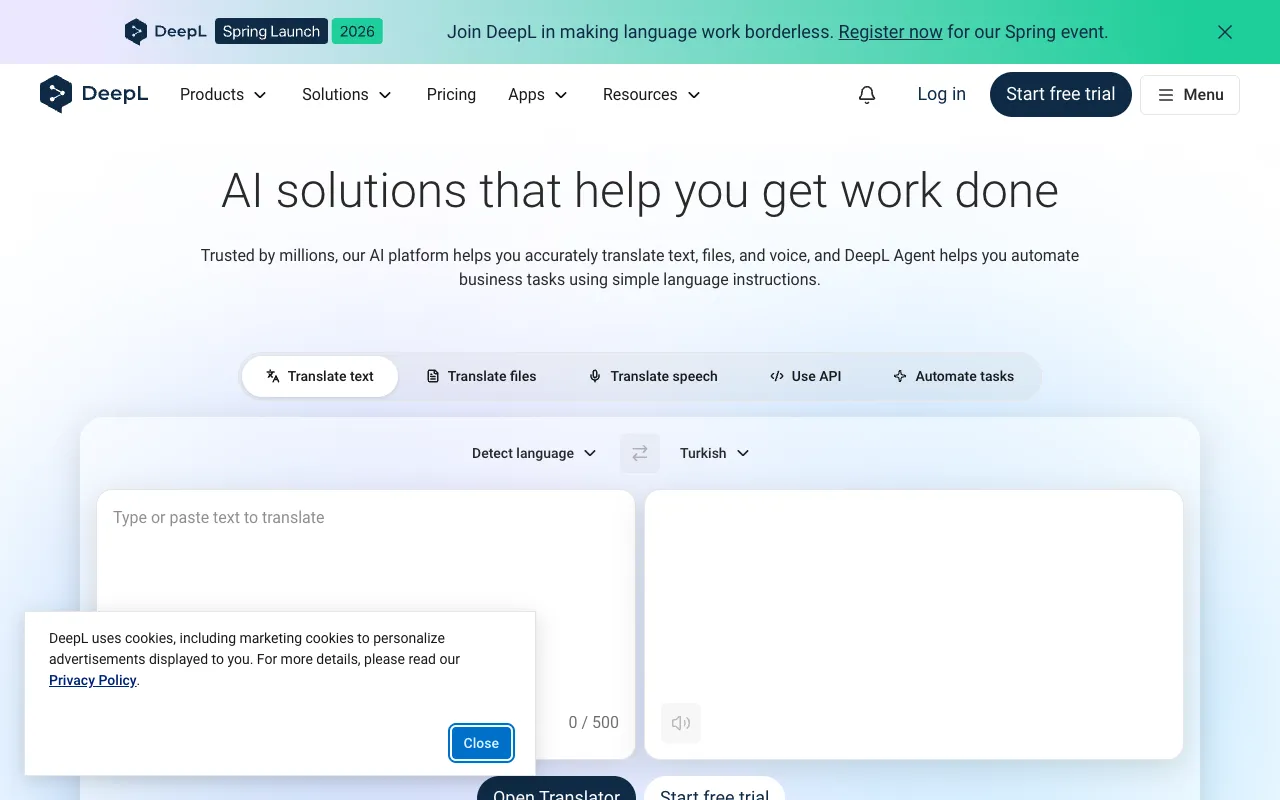The width and height of the screenshot is (1280, 800).
Task: Open the Privacy Policy link
Action: [92, 680]
